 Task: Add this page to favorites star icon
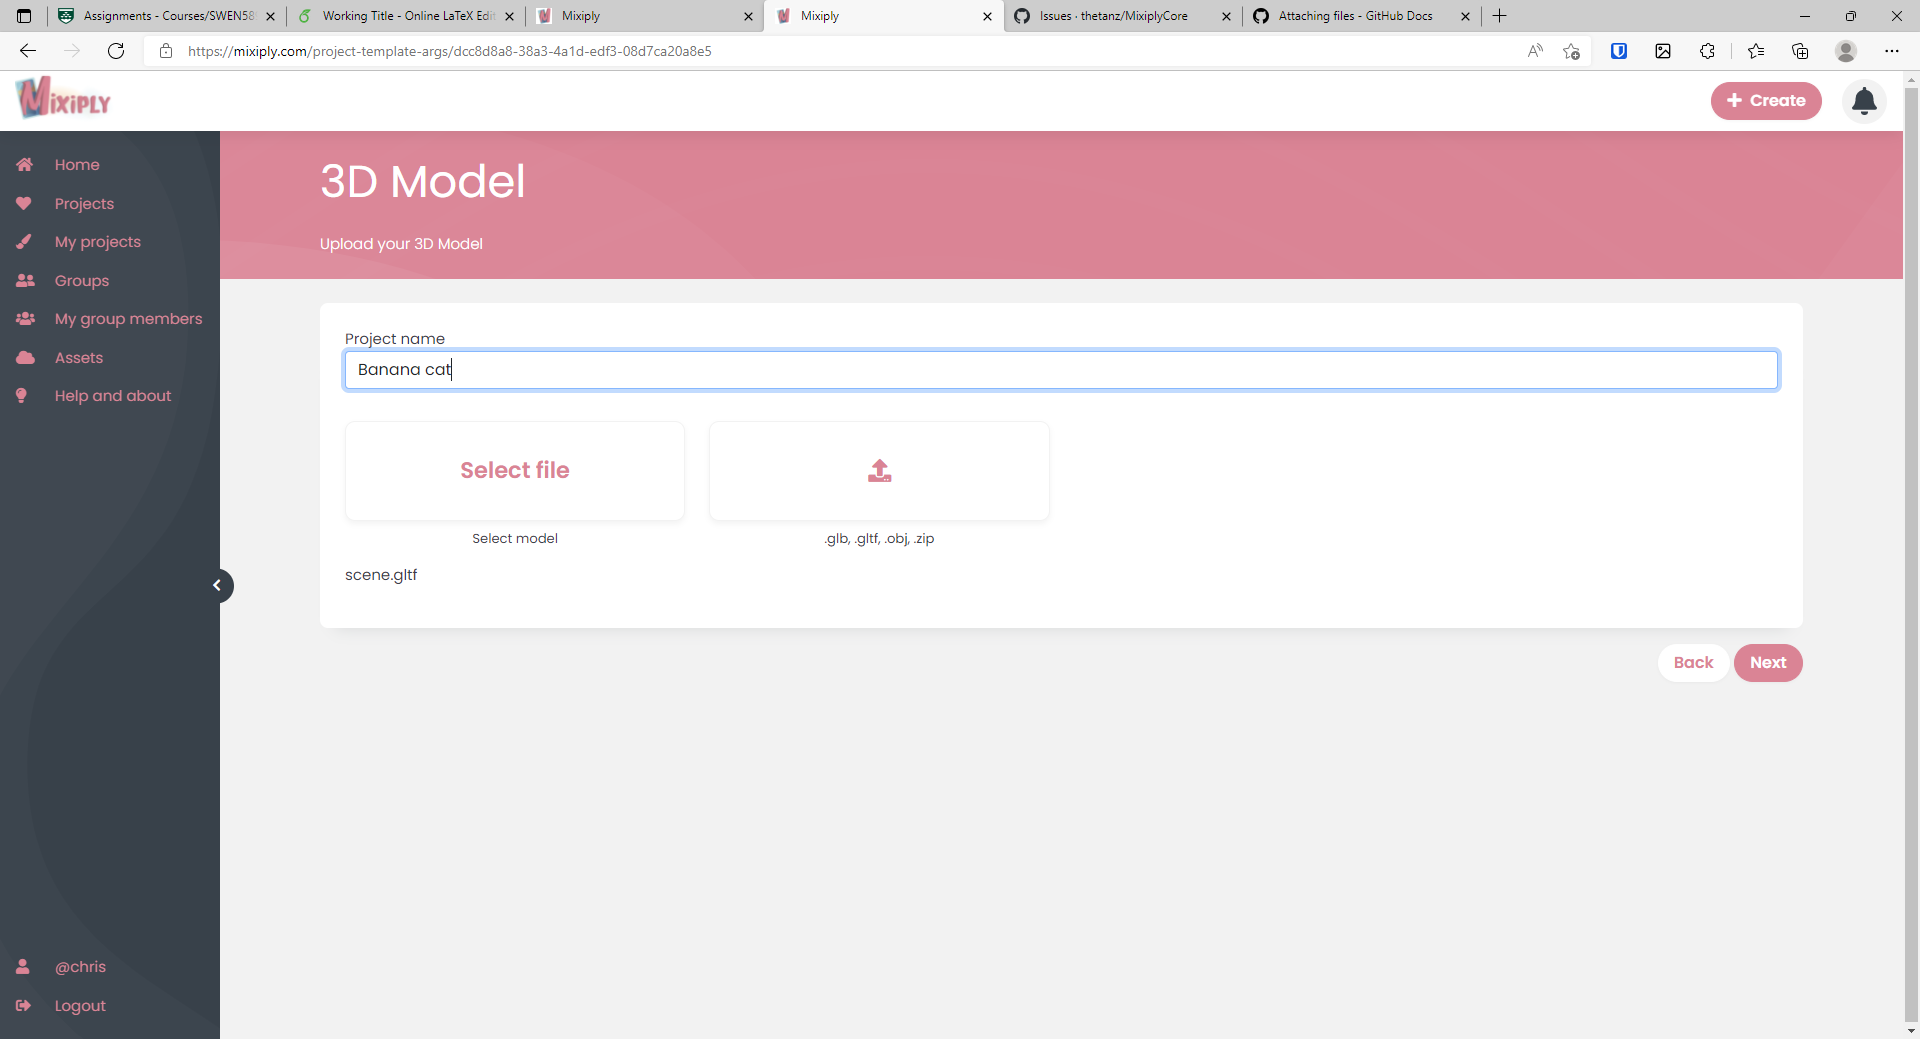point(1571,51)
